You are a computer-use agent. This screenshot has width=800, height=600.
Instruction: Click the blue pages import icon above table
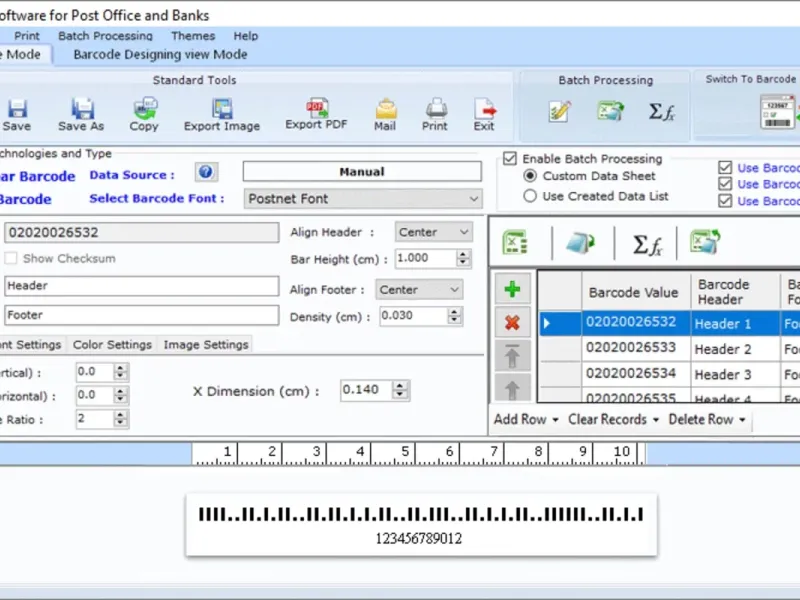tap(581, 242)
